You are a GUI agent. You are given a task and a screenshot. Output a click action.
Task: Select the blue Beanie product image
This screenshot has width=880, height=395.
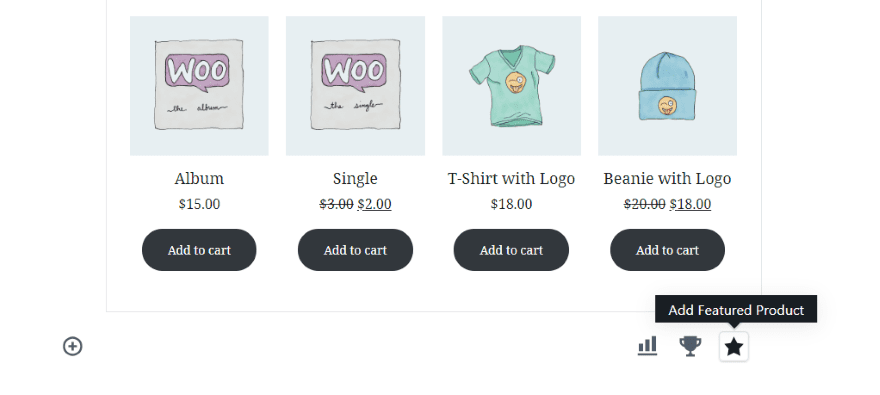tap(667, 85)
